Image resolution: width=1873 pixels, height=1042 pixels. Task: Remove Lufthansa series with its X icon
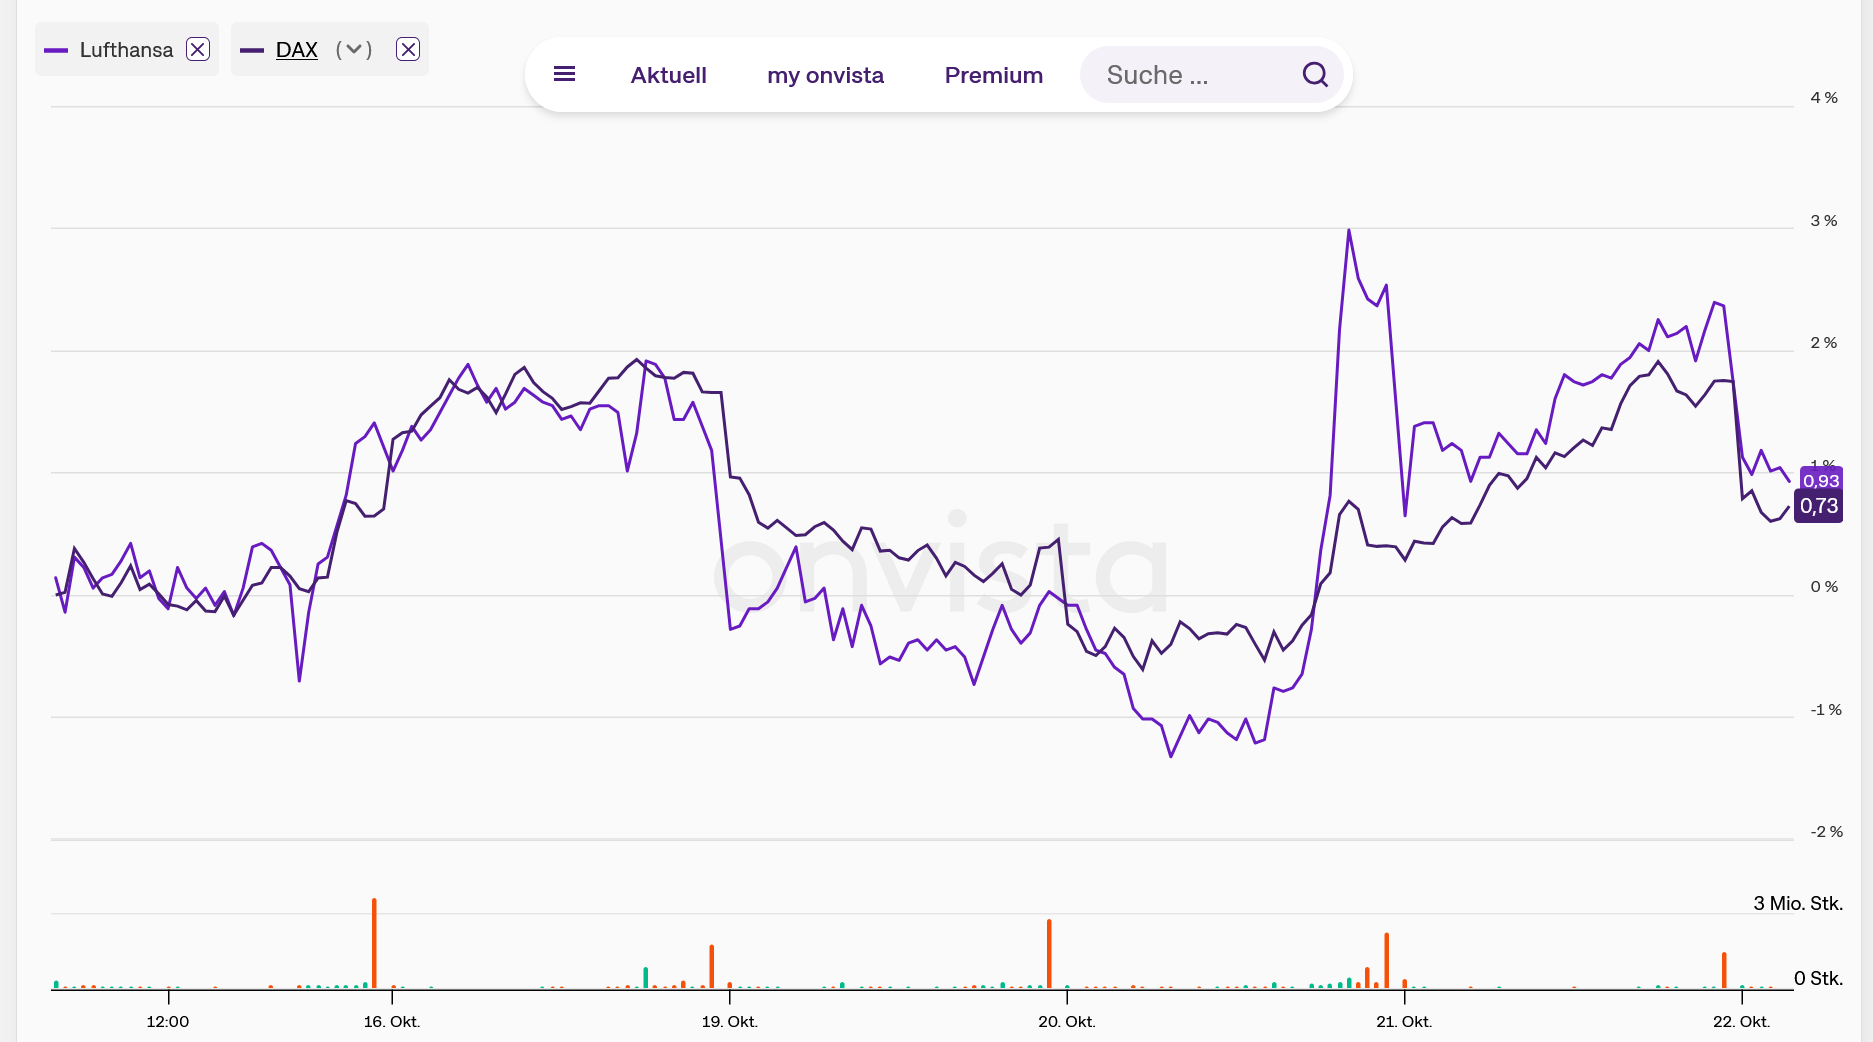[198, 50]
